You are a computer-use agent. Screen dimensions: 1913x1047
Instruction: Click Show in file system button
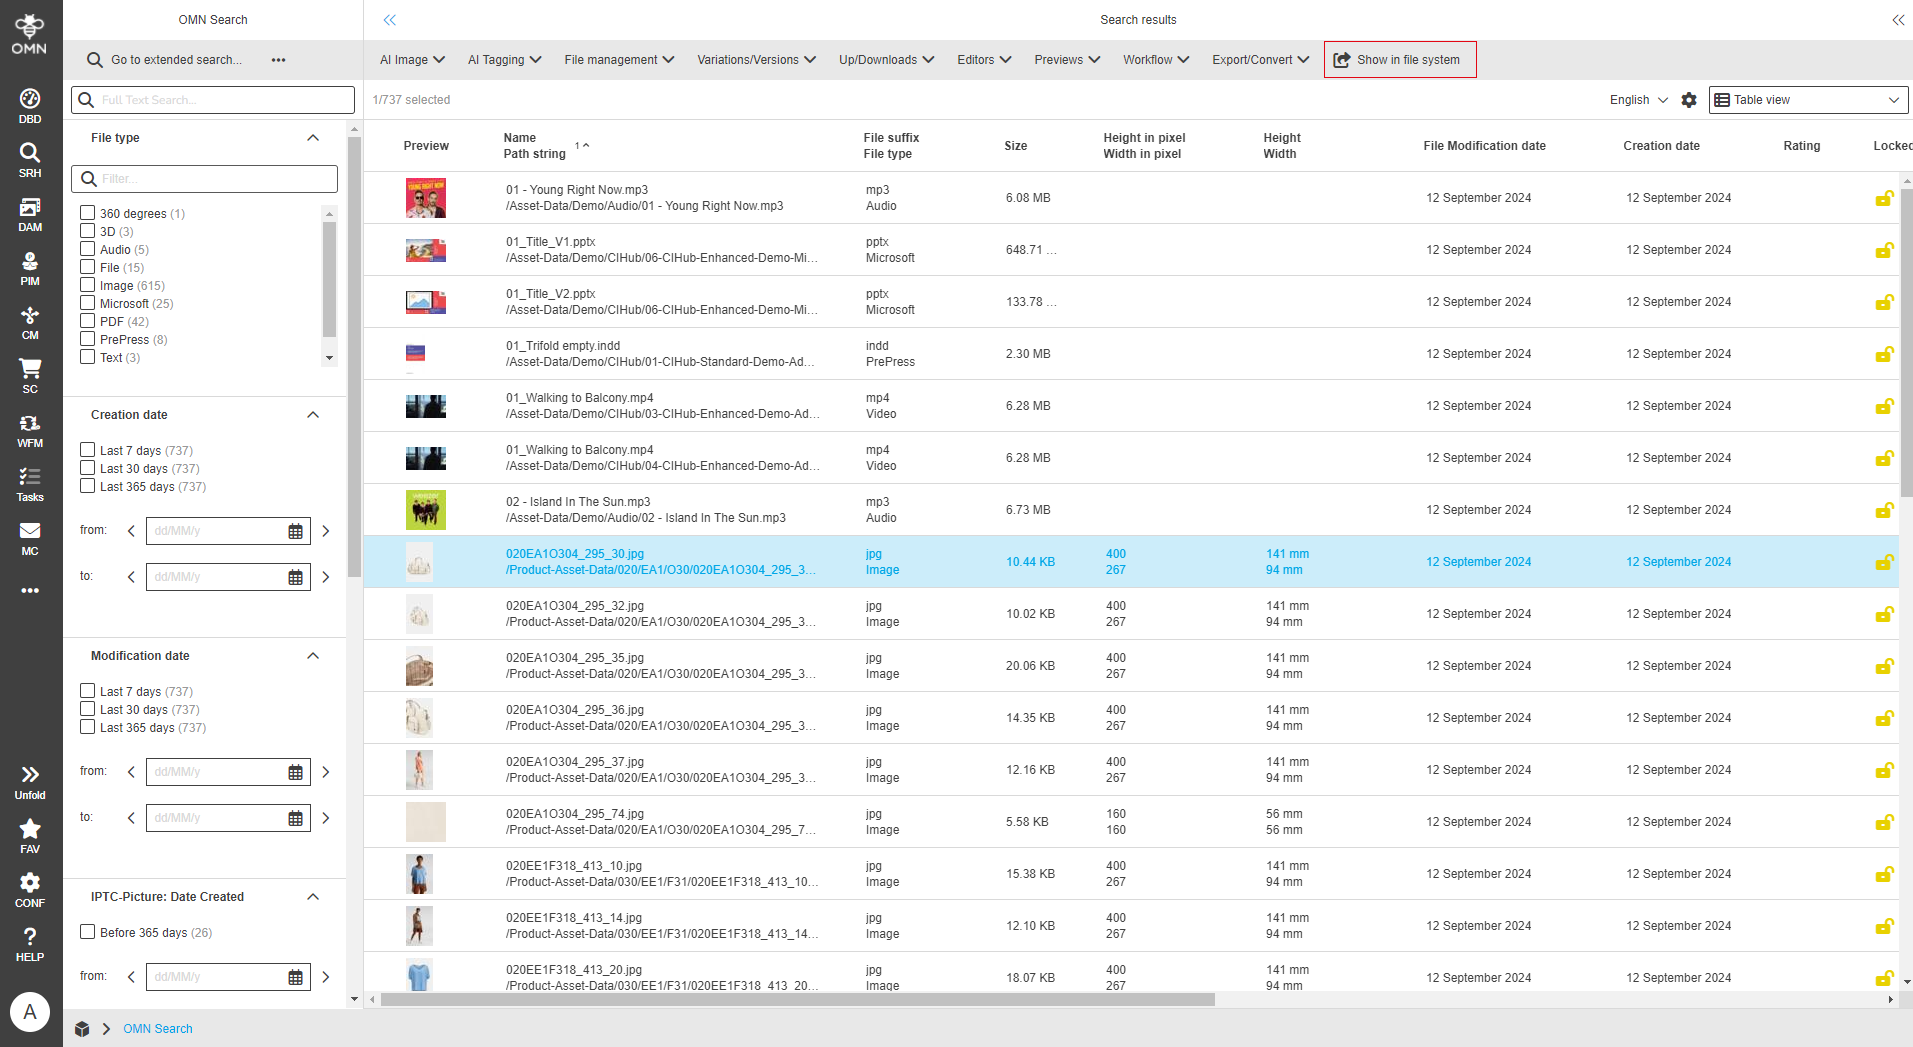pos(1399,60)
